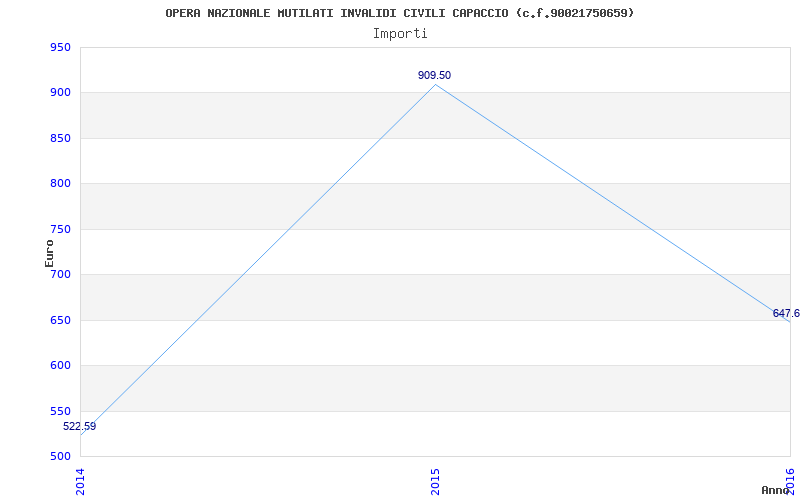
Task: Click the 600 y-axis value
Action: [60, 366]
